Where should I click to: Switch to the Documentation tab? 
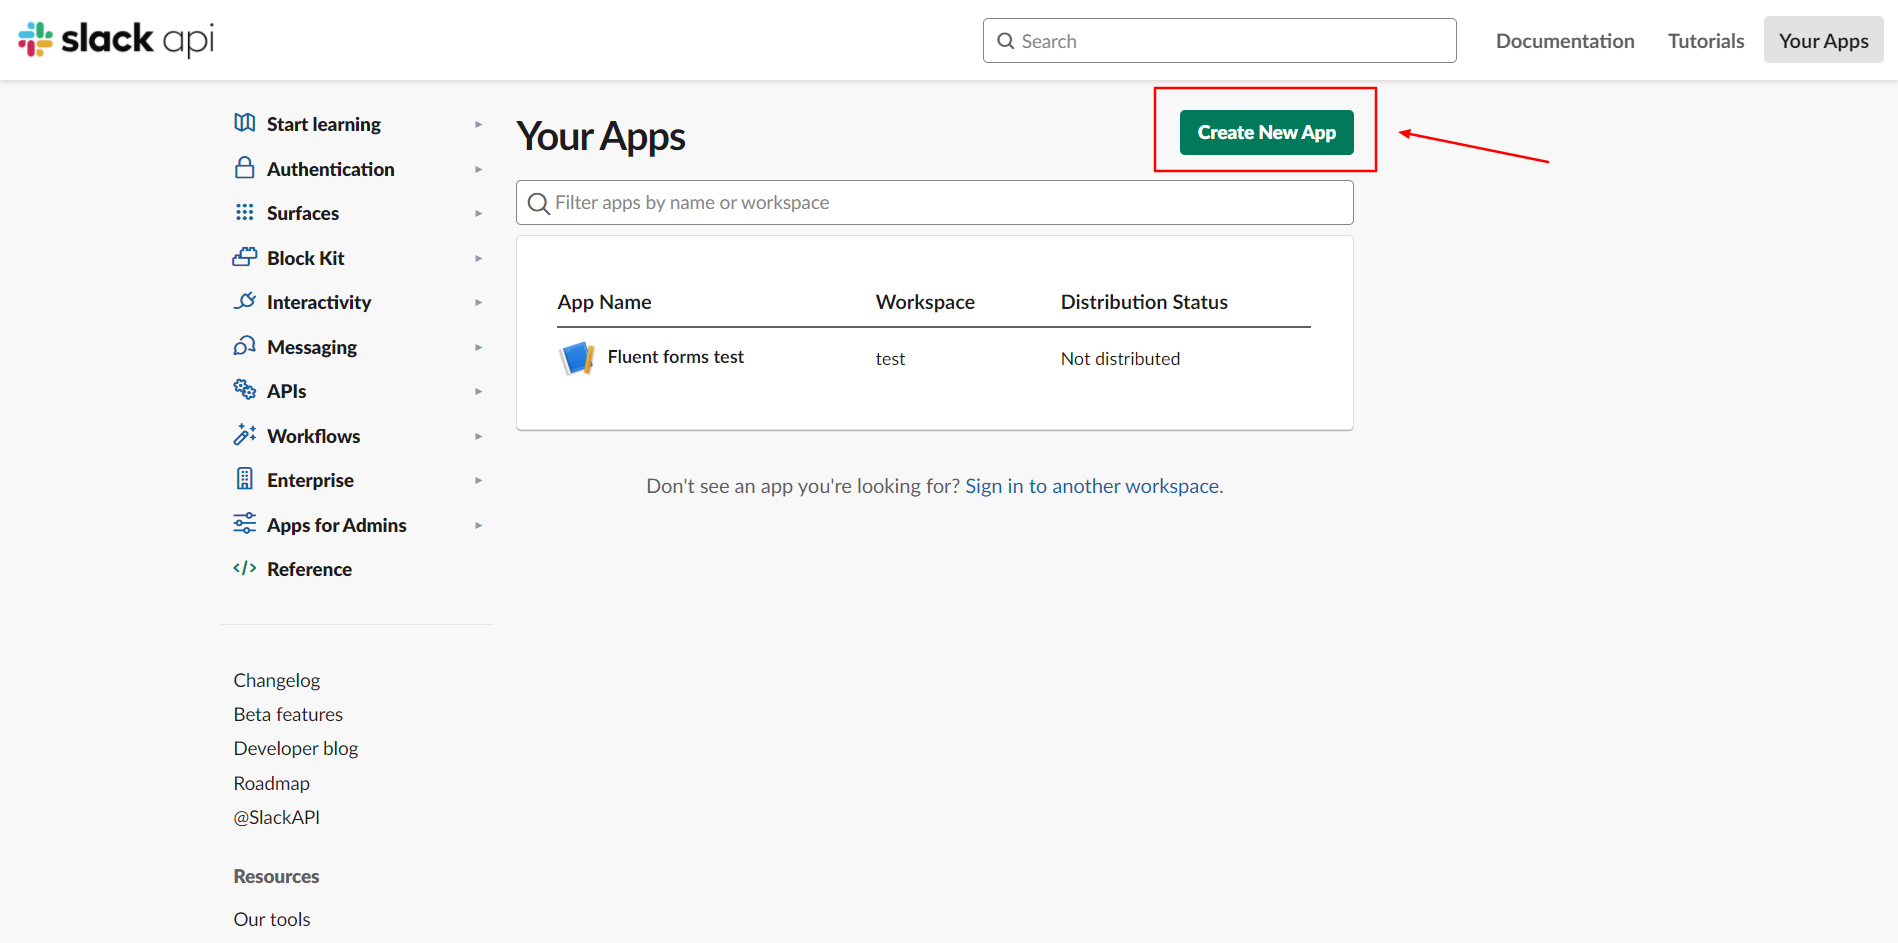tap(1564, 40)
